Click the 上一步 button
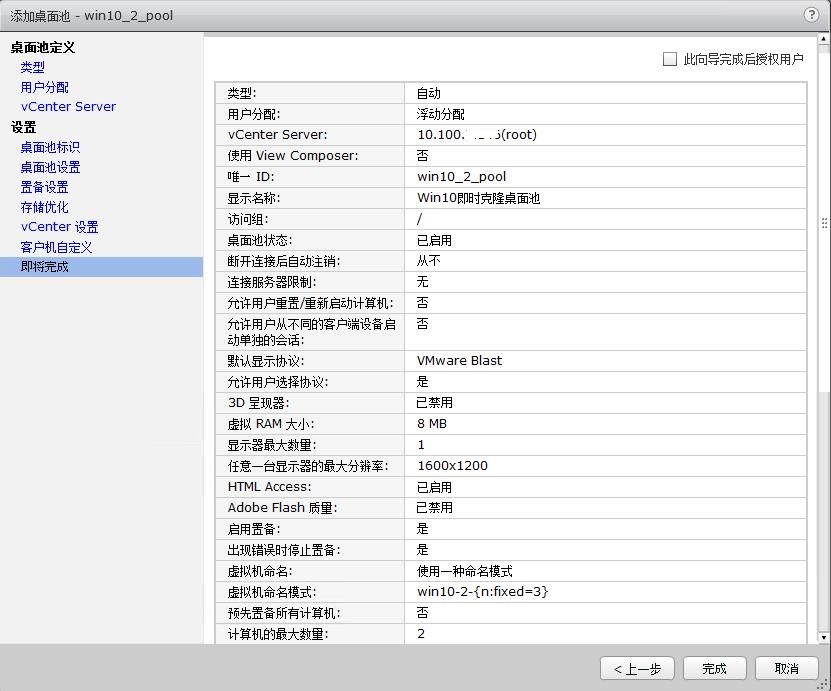Screen dimensions: 831x691 coord(637,668)
